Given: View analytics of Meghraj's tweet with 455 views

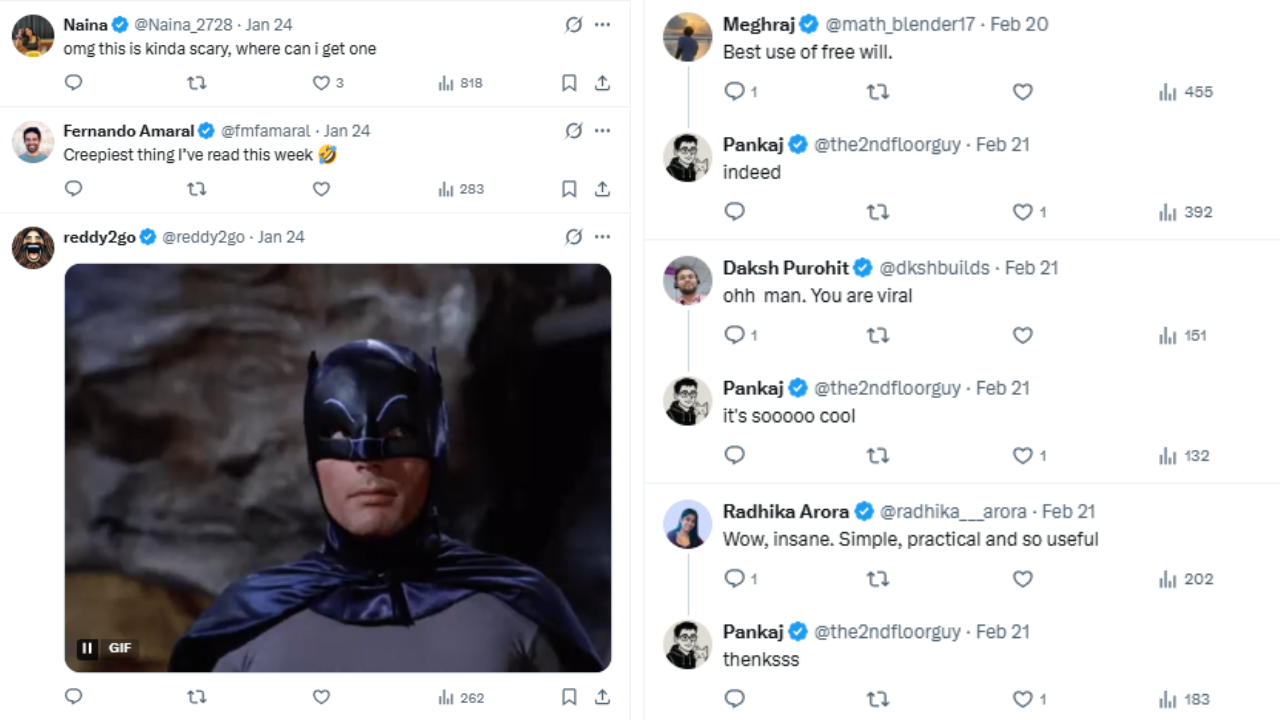Looking at the screenshot, I should click(x=1185, y=92).
